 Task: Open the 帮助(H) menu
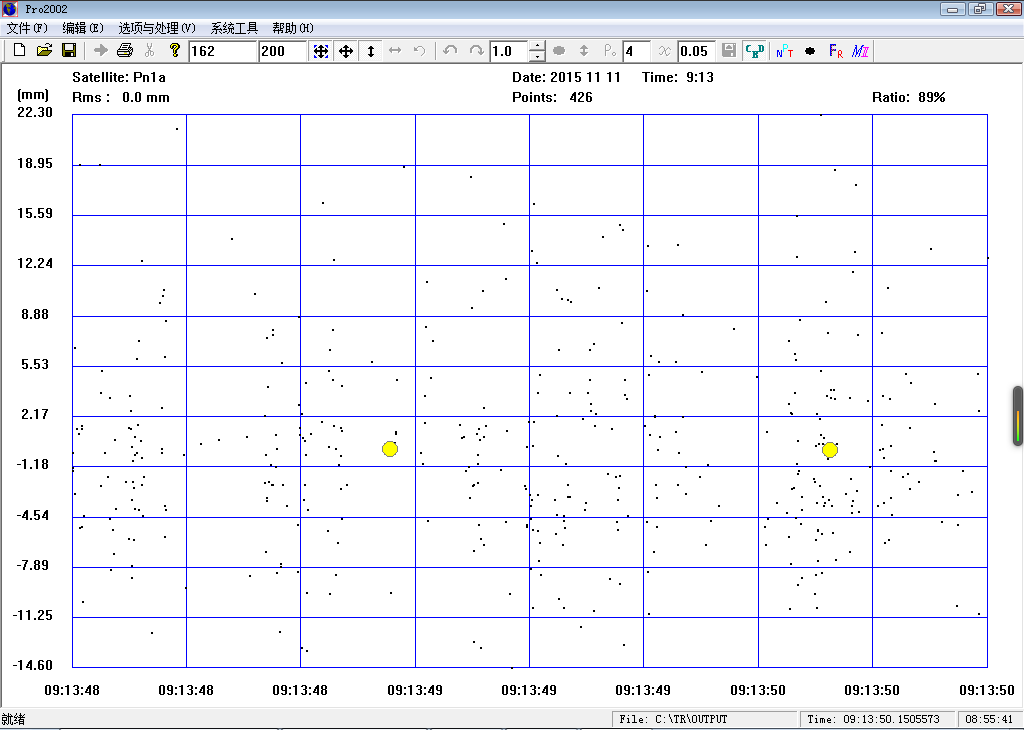293,28
